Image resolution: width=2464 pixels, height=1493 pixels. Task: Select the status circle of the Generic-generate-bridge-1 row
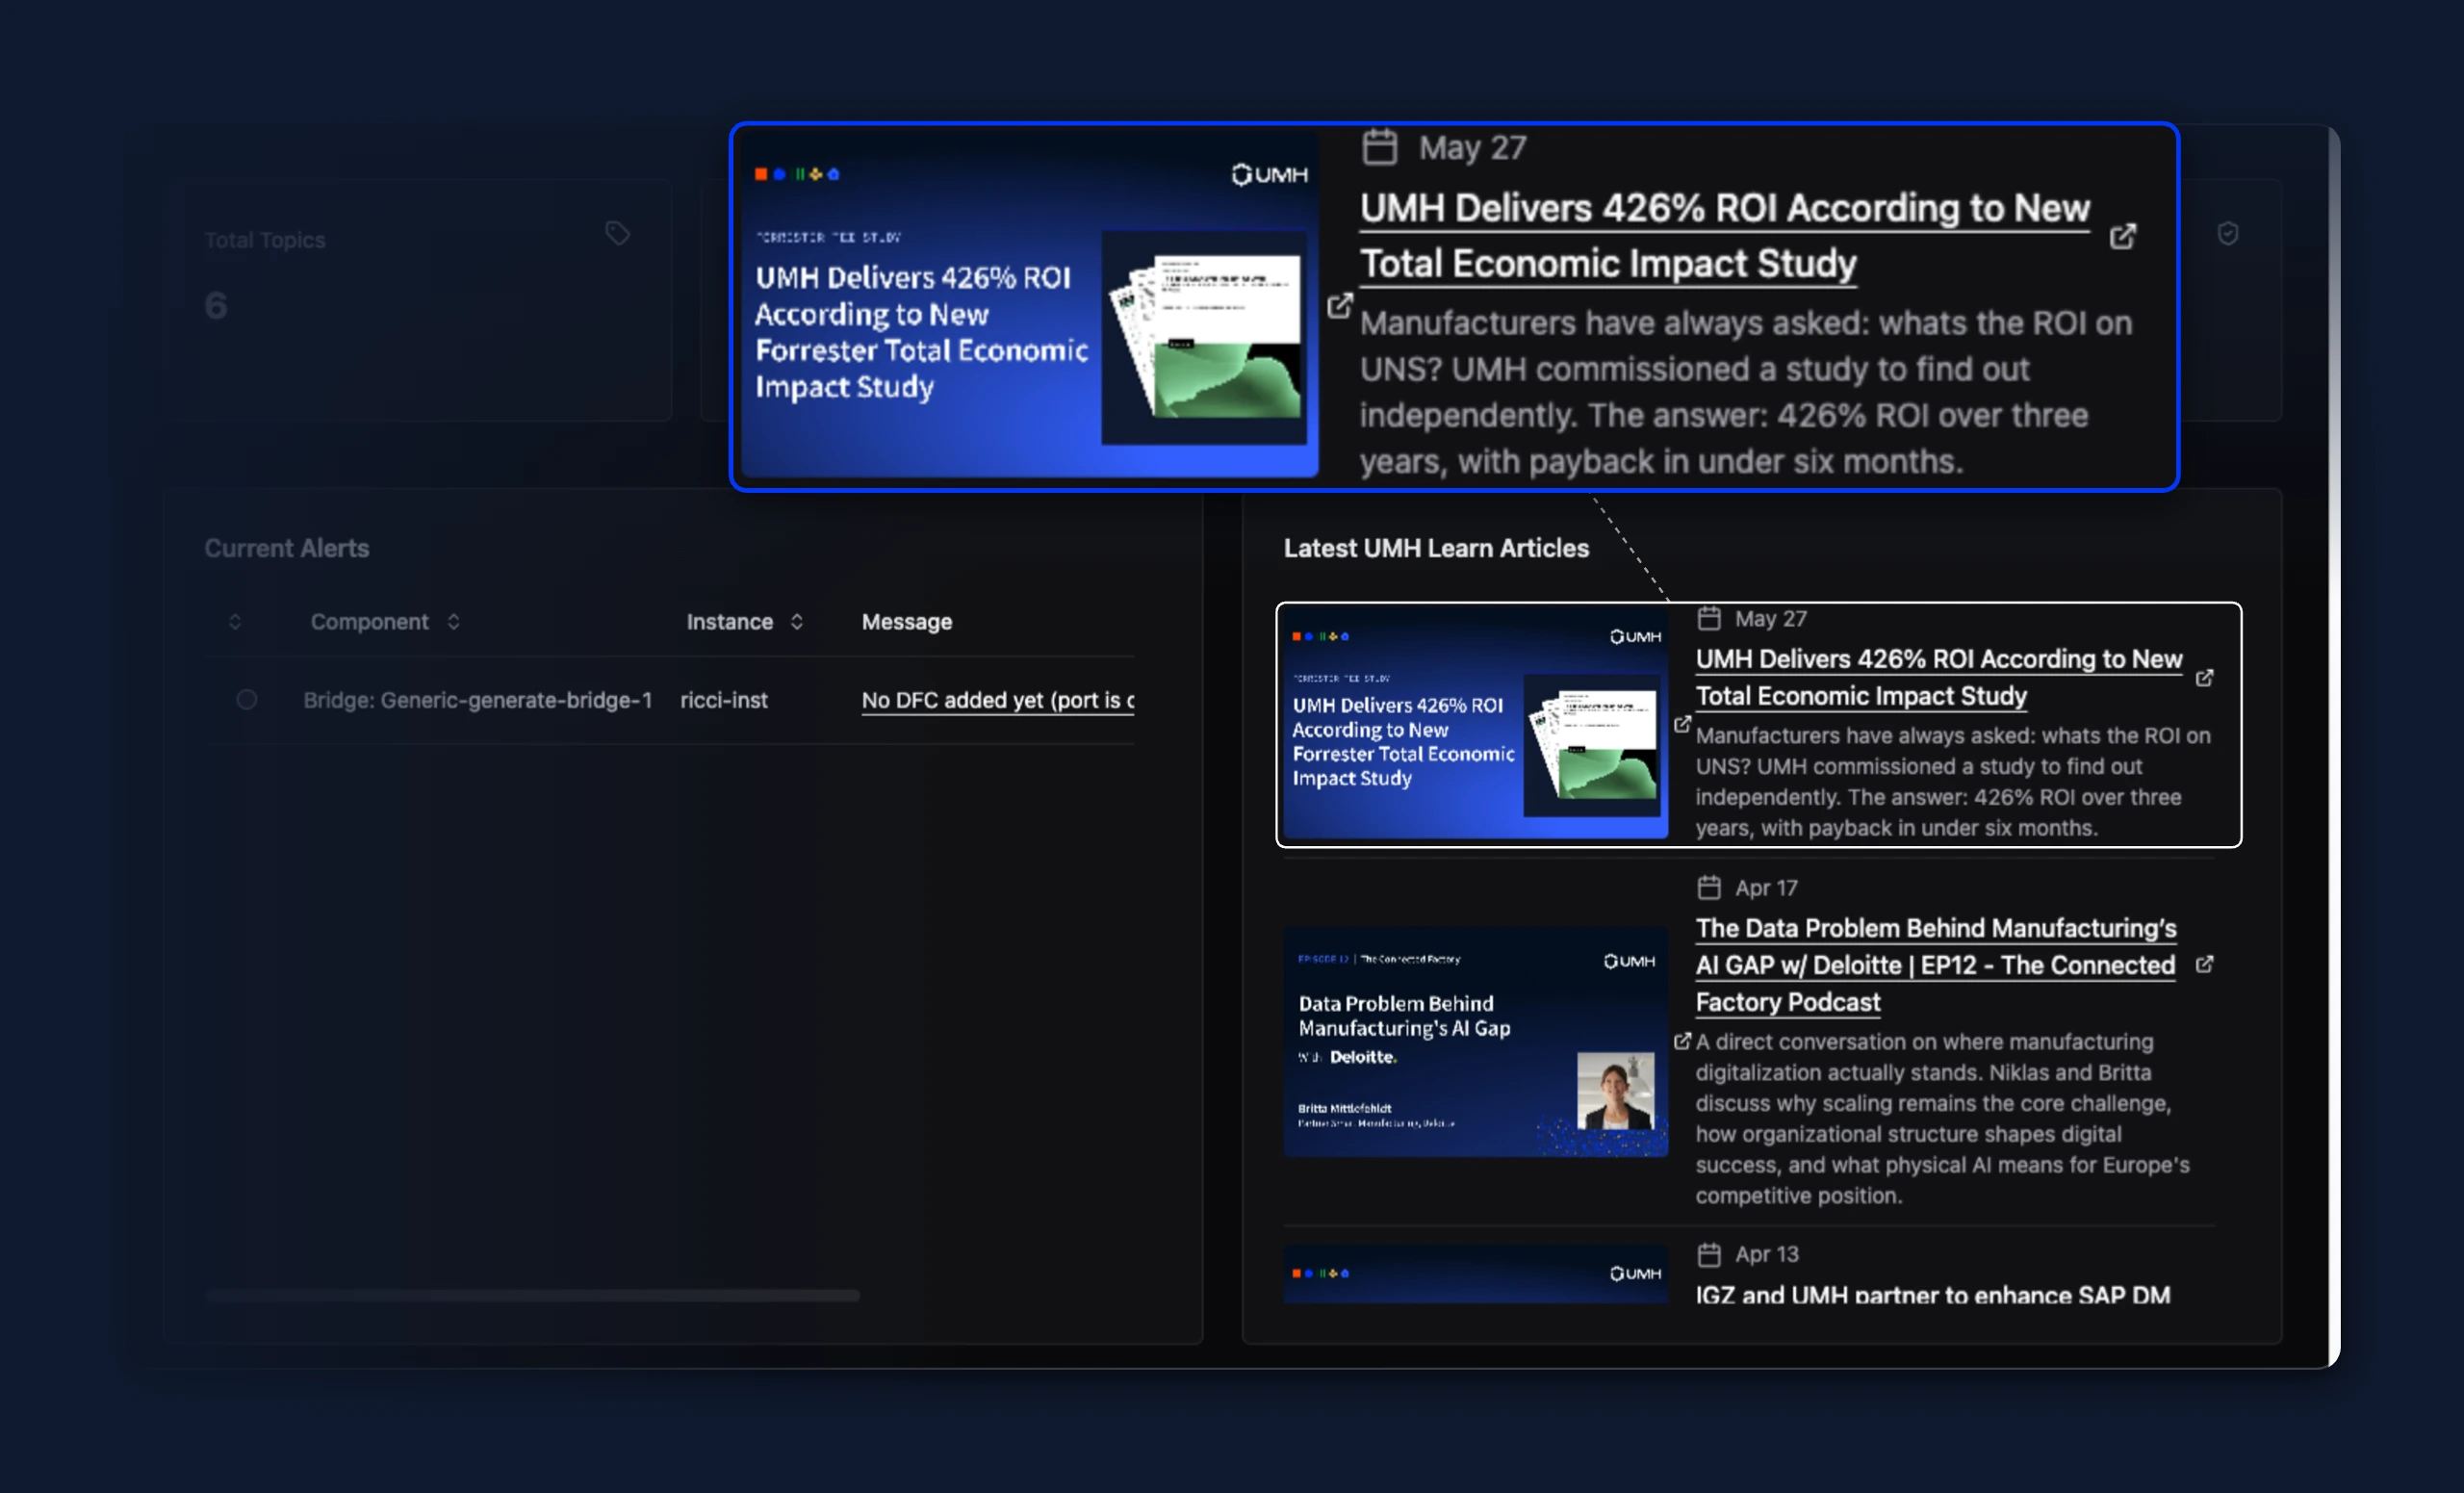(246, 699)
